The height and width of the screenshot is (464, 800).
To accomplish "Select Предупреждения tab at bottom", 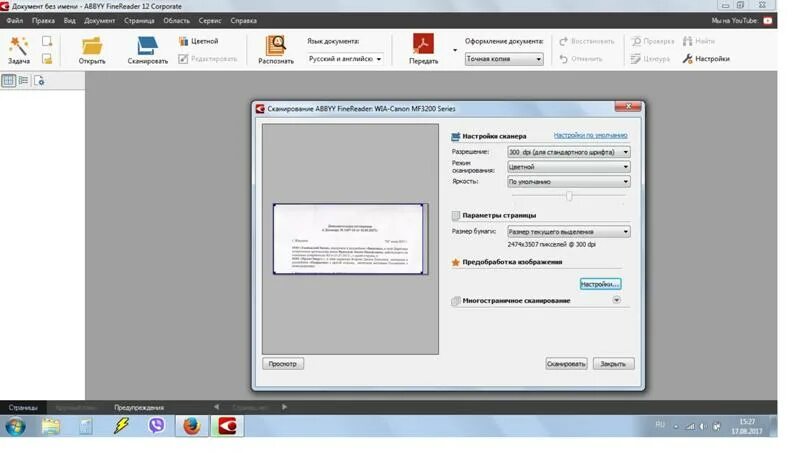I will (x=139, y=408).
